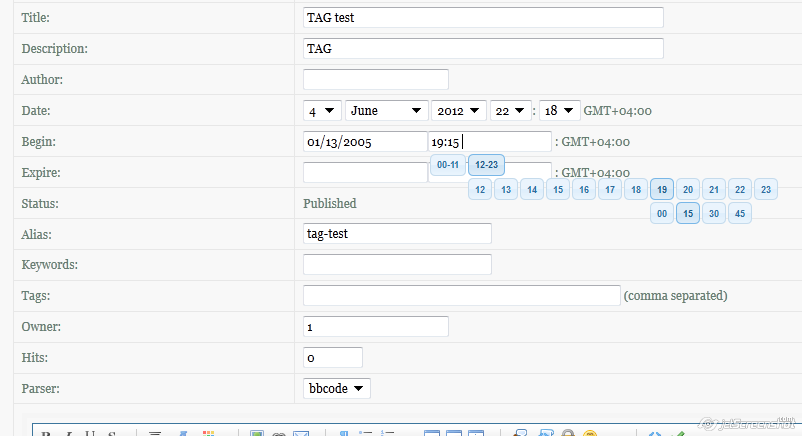Open the Parser dropdown showing bbcode
This screenshot has height=436, width=802.
[x=337, y=388]
